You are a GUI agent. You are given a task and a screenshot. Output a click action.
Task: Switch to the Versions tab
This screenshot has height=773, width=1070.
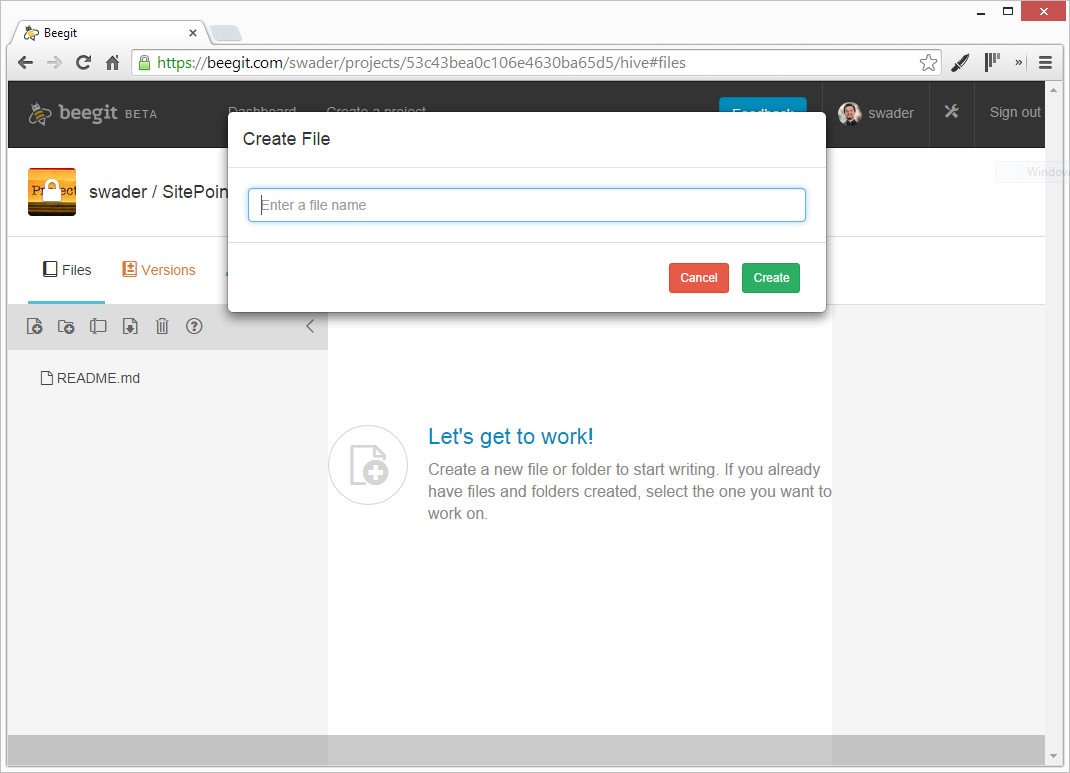pos(159,269)
